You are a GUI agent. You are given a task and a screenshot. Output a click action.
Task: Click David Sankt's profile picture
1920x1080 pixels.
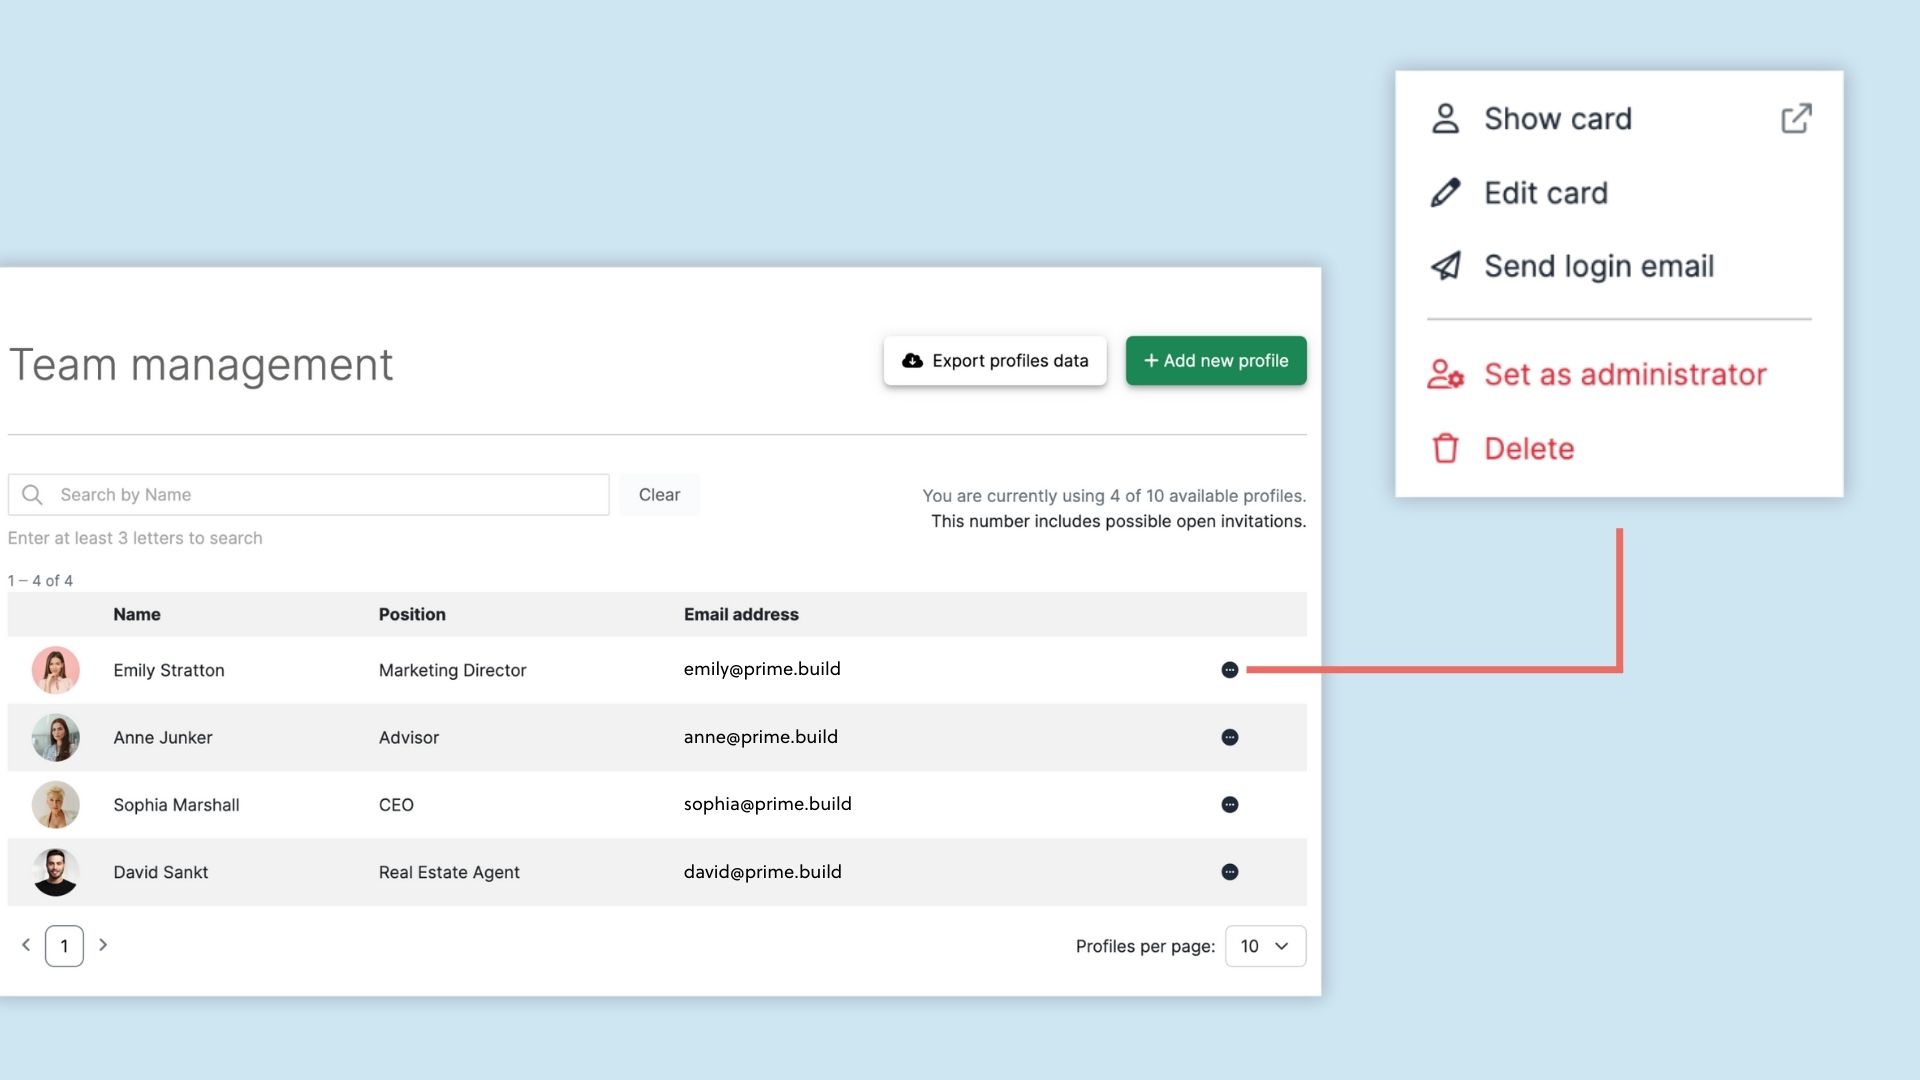[x=56, y=872]
